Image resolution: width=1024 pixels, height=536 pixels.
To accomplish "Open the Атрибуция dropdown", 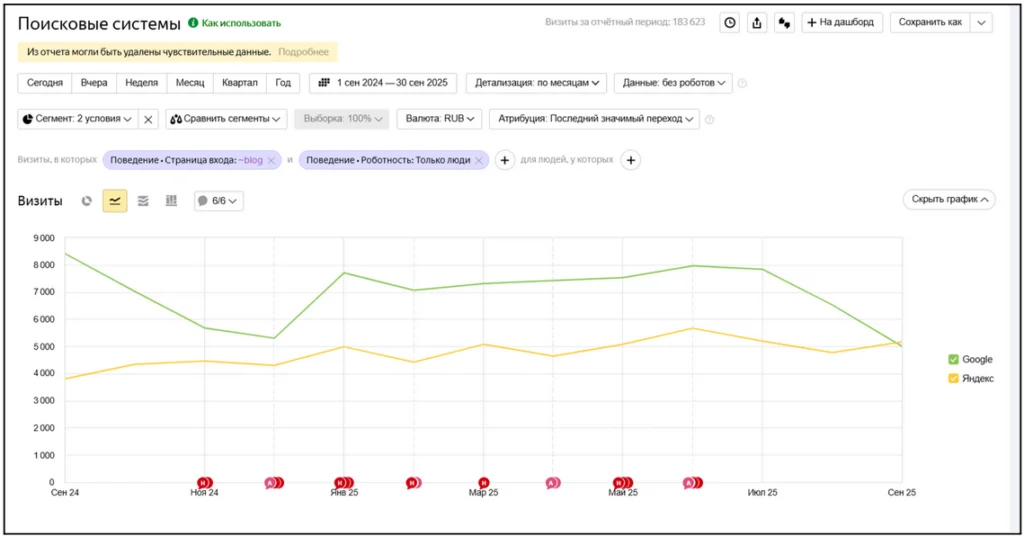I will (x=594, y=119).
